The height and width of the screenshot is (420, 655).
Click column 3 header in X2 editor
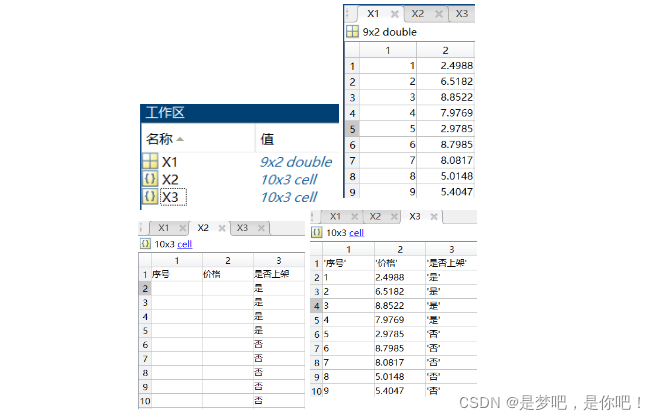click(279, 260)
